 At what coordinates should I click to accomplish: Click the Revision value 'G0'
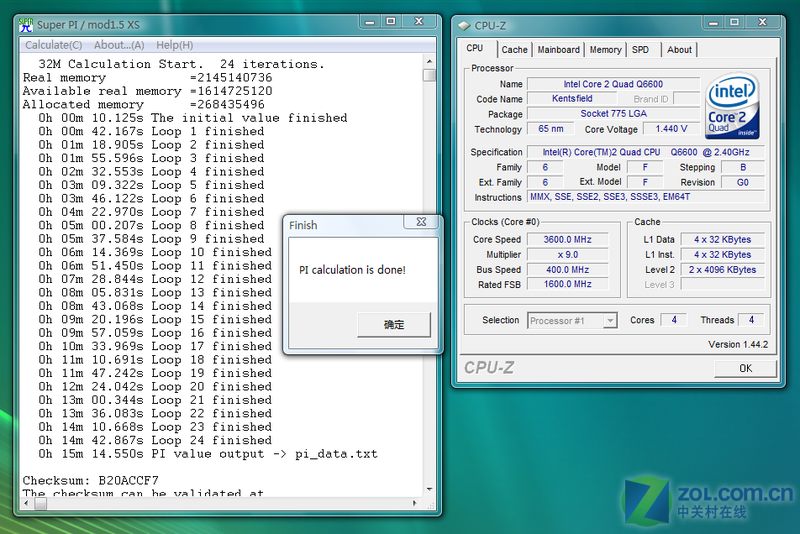tap(742, 182)
